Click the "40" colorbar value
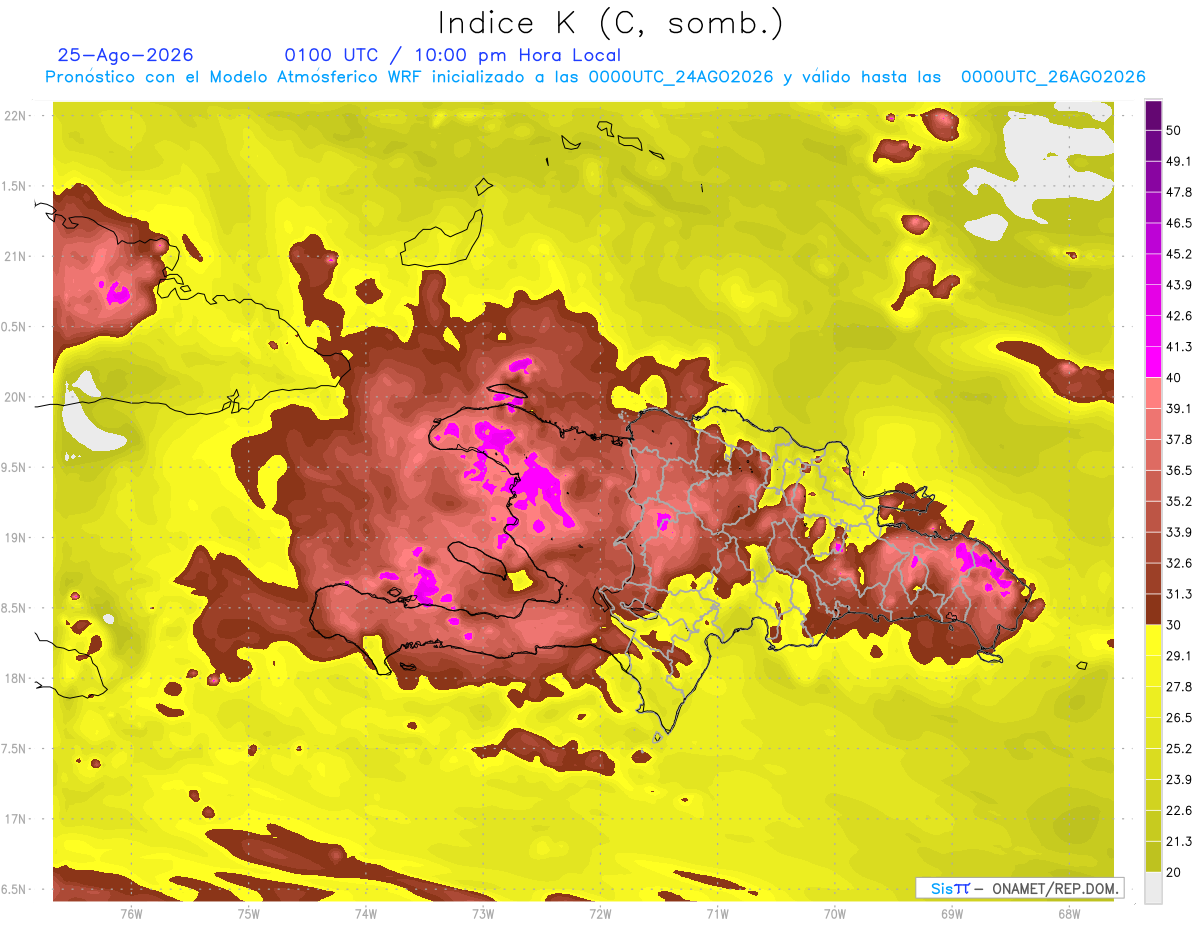 tap(1173, 378)
